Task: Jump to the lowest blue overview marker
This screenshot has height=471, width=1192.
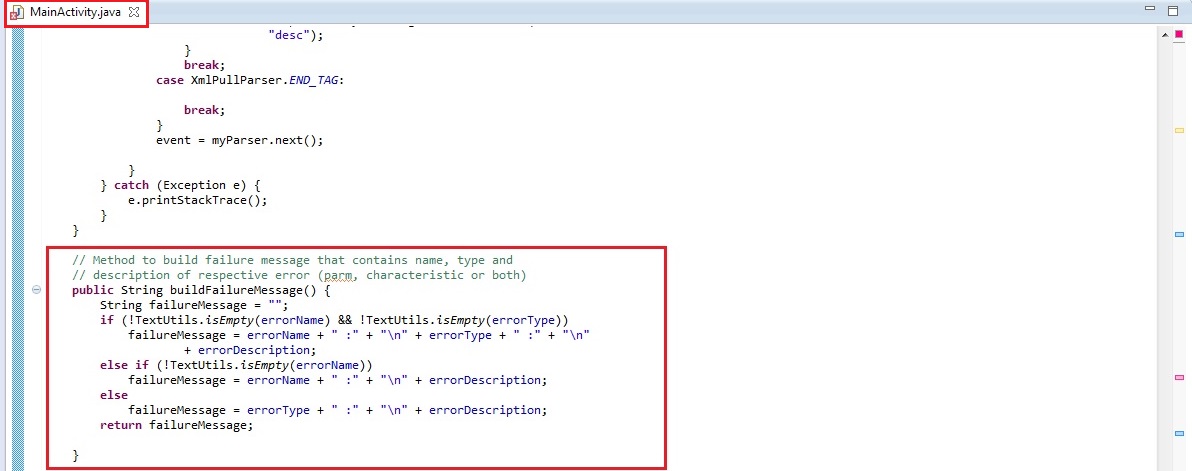Action: coord(1179,435)
